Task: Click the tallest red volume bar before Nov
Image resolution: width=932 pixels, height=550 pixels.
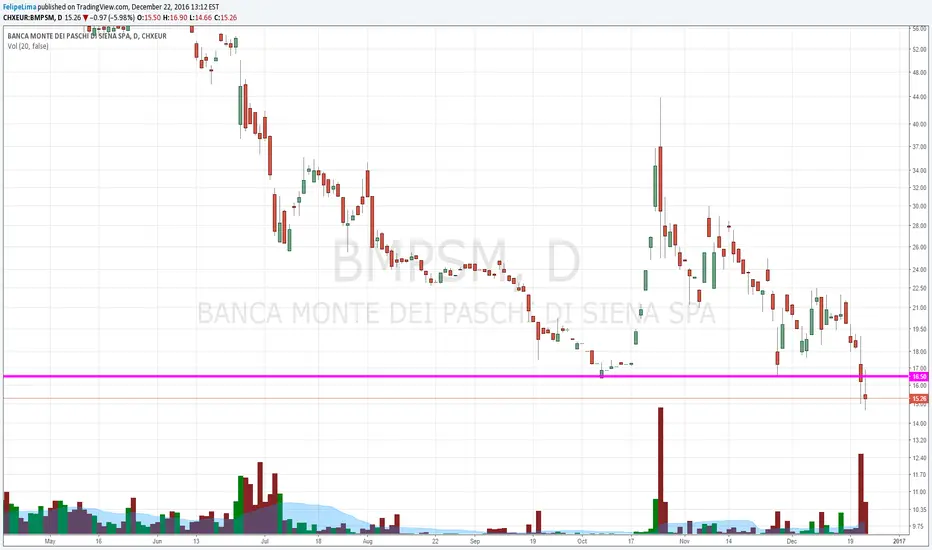Action: pos(660,470)
